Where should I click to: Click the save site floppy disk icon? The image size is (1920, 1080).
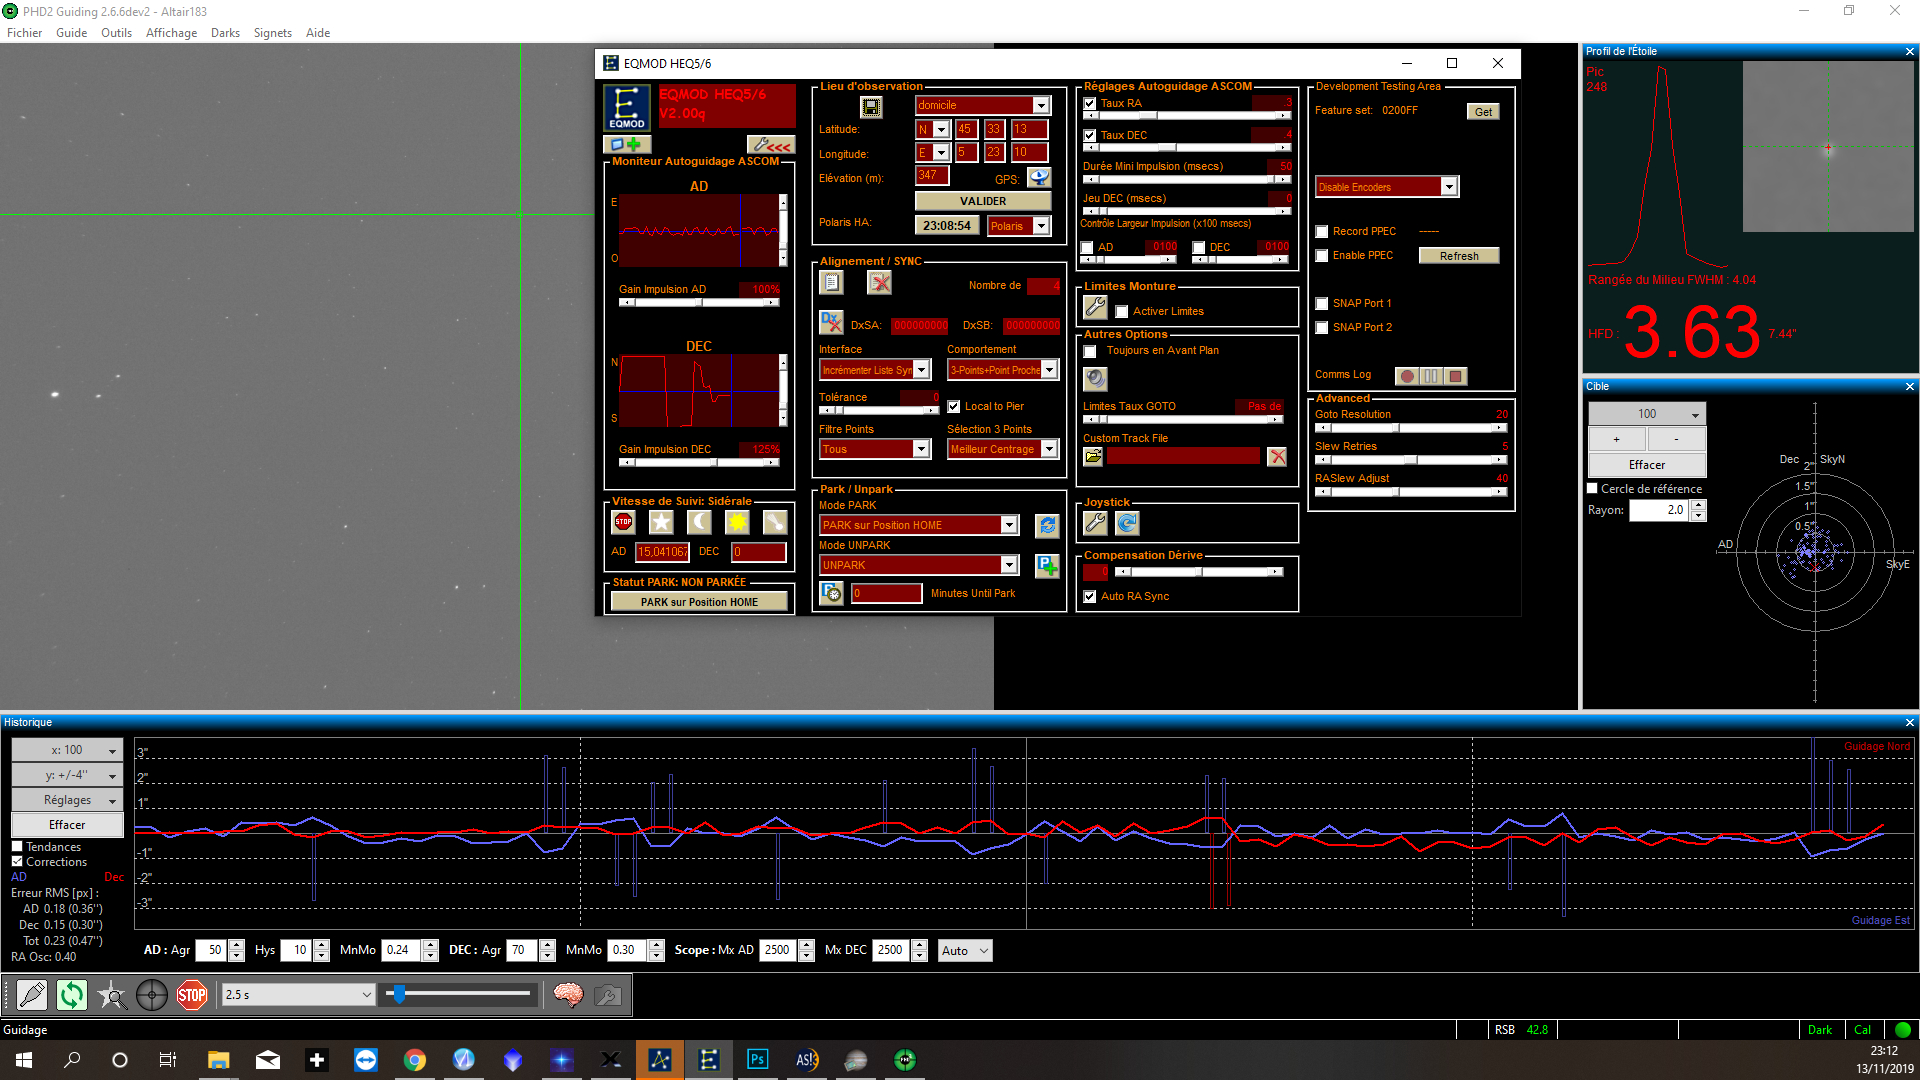tap(871, 106)
